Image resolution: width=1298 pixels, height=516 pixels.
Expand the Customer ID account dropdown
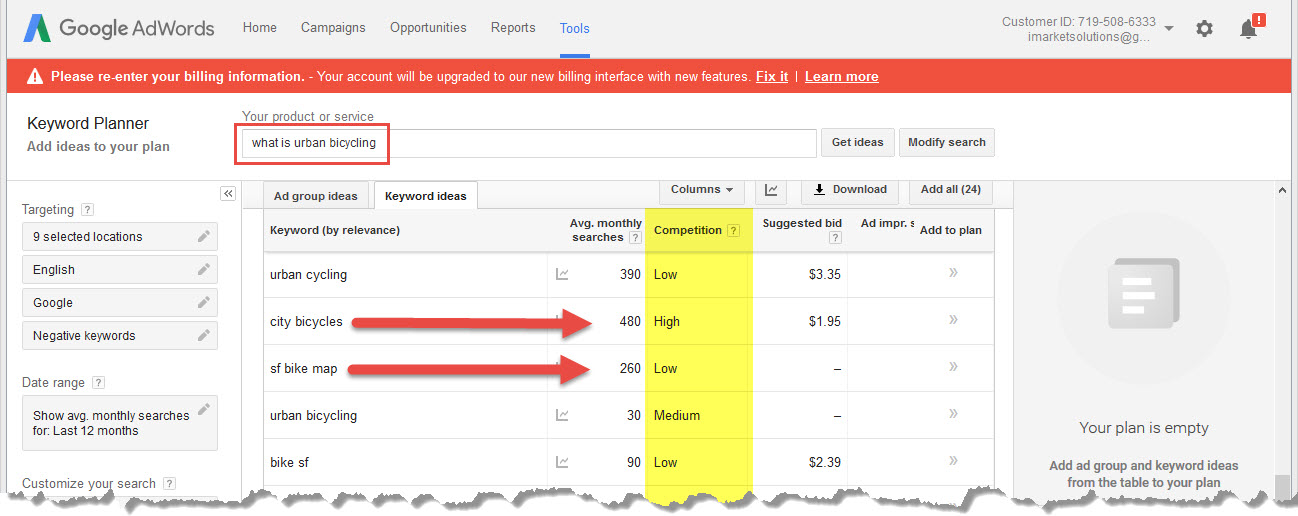tap(1169, 28)
